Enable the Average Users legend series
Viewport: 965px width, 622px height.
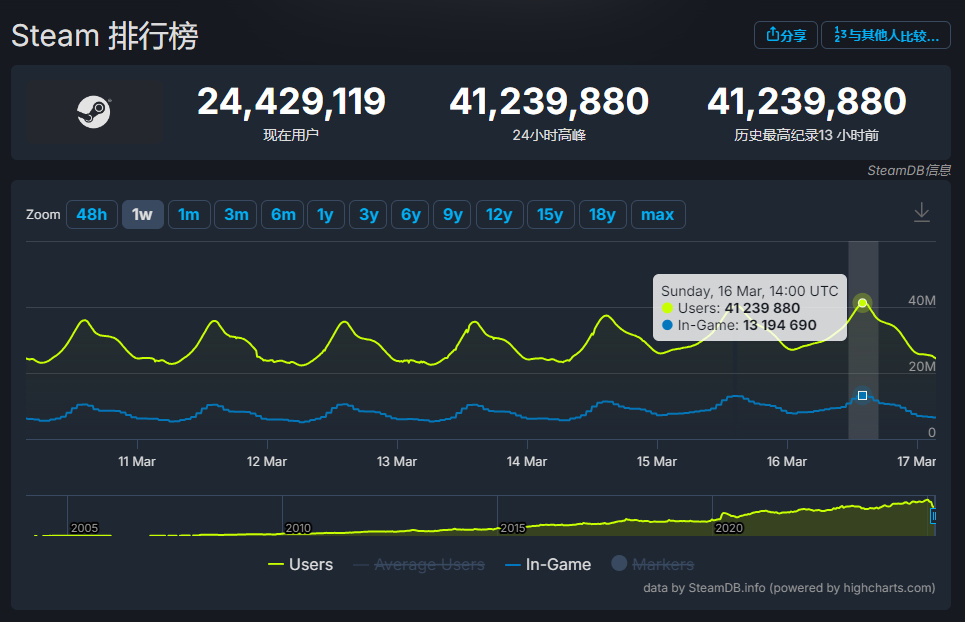[419, 564]
